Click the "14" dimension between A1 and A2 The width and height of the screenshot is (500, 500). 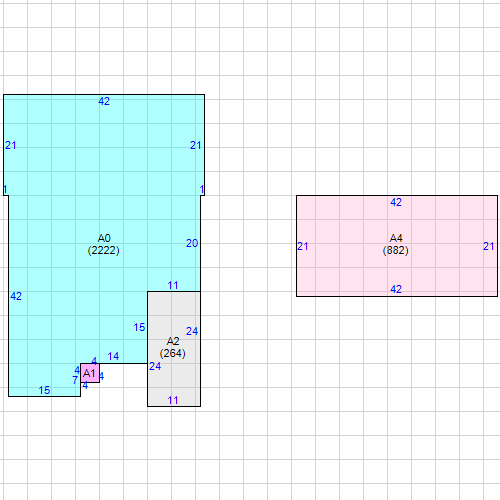[x=113, y=356]
